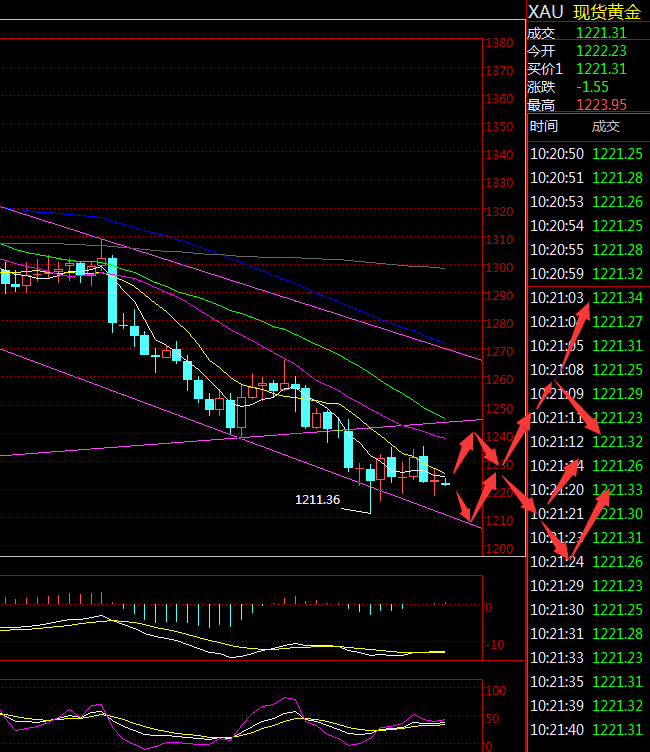The height and width of the screenshot is (752, 650).
Task: Click the 时间 column header
Action: click(544, 126)
